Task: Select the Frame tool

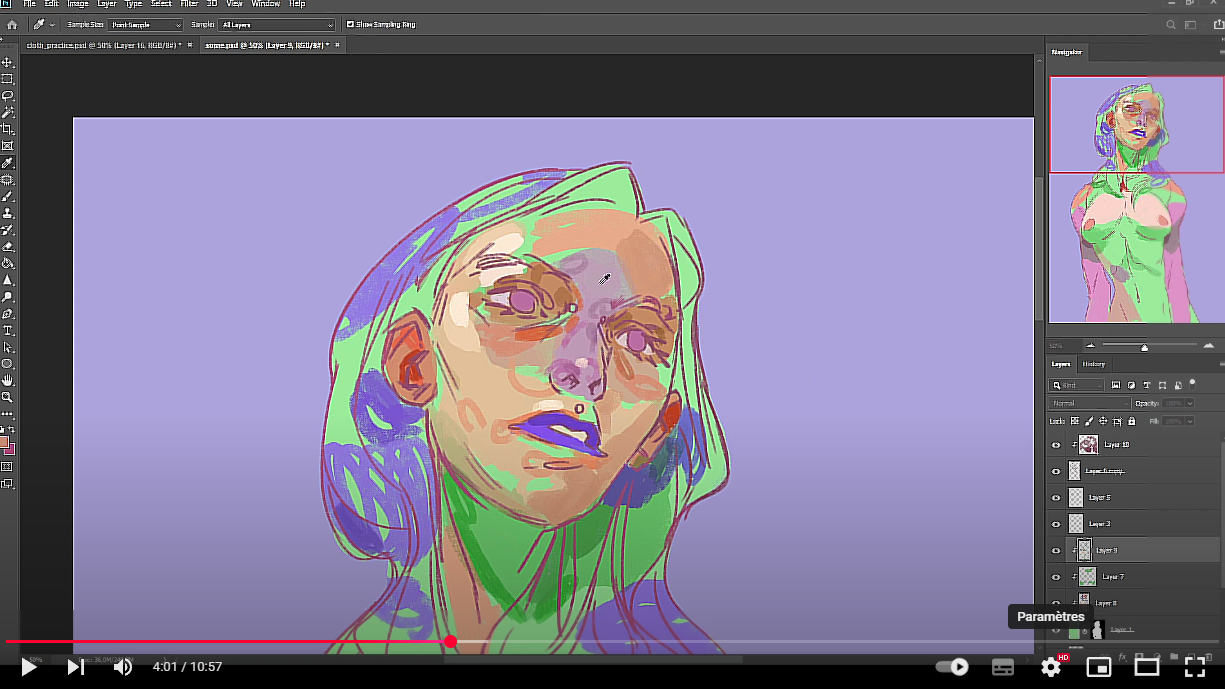Action: pyautogui.click(x=8, y=146)
